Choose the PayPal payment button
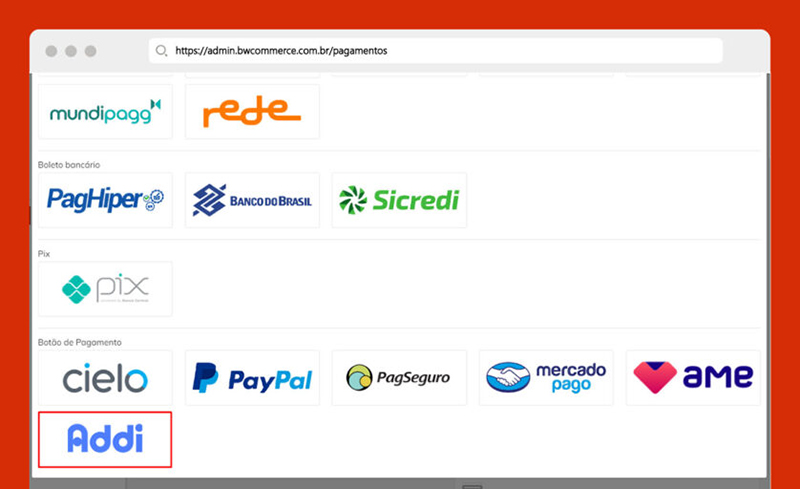800x489 pixels. [x=252, y=378]
